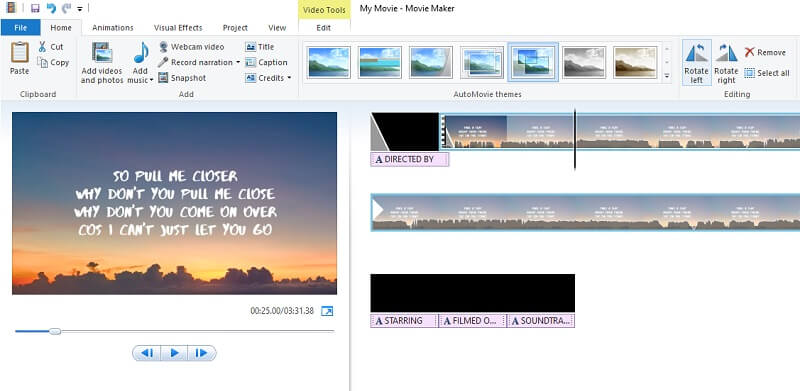Apply the sepia AutoMovie theme

(x=635, y=62)
